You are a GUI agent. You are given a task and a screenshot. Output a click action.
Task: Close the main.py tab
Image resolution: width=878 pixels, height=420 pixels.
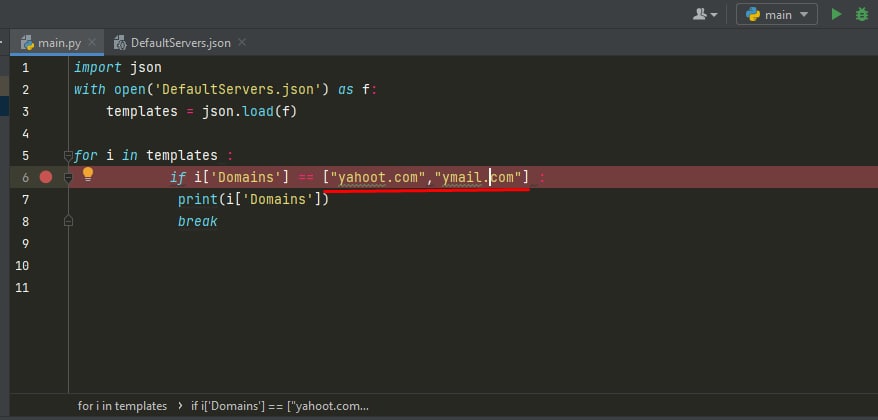[92, 43]
